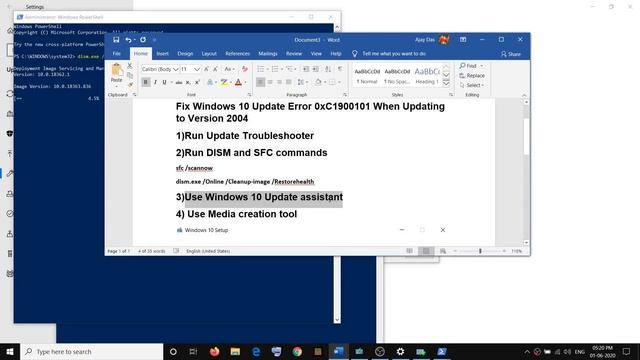Save the Word document with the floppy icon

point(116,40)
